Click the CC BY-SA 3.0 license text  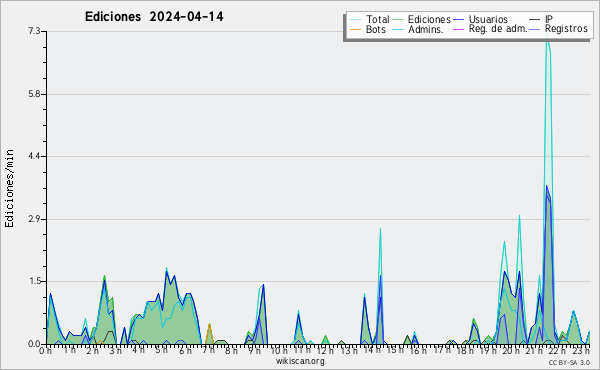(569, 362)
